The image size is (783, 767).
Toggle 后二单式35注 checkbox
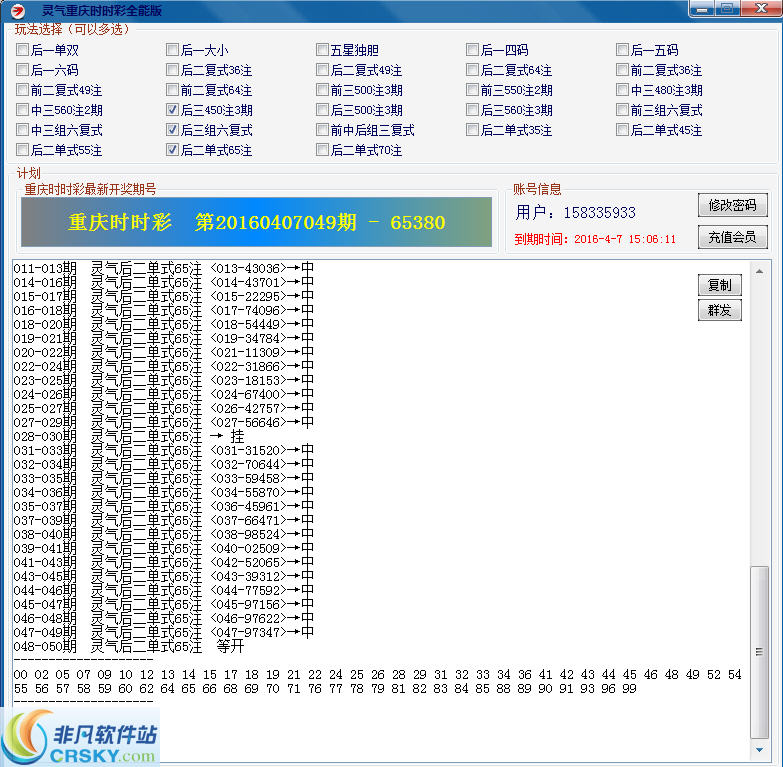pos(472,129)
